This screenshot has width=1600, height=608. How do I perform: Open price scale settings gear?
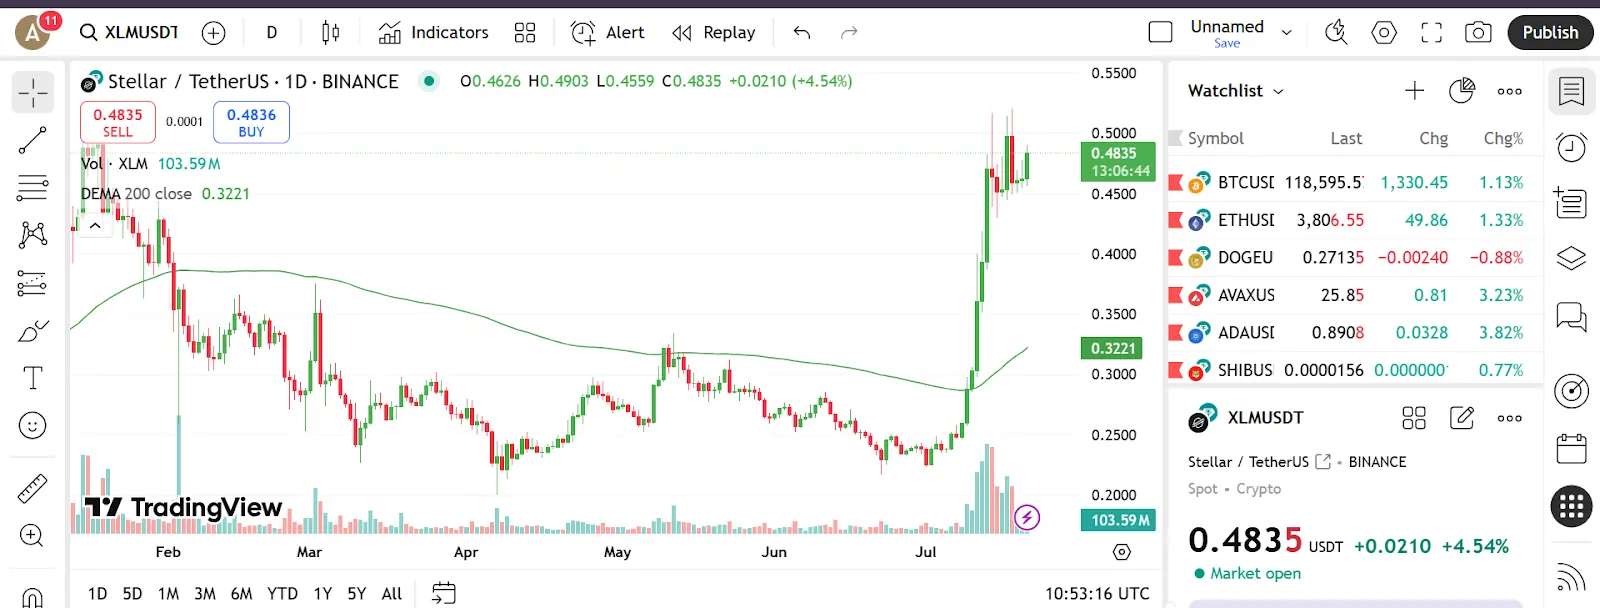tap(1122, 552)
